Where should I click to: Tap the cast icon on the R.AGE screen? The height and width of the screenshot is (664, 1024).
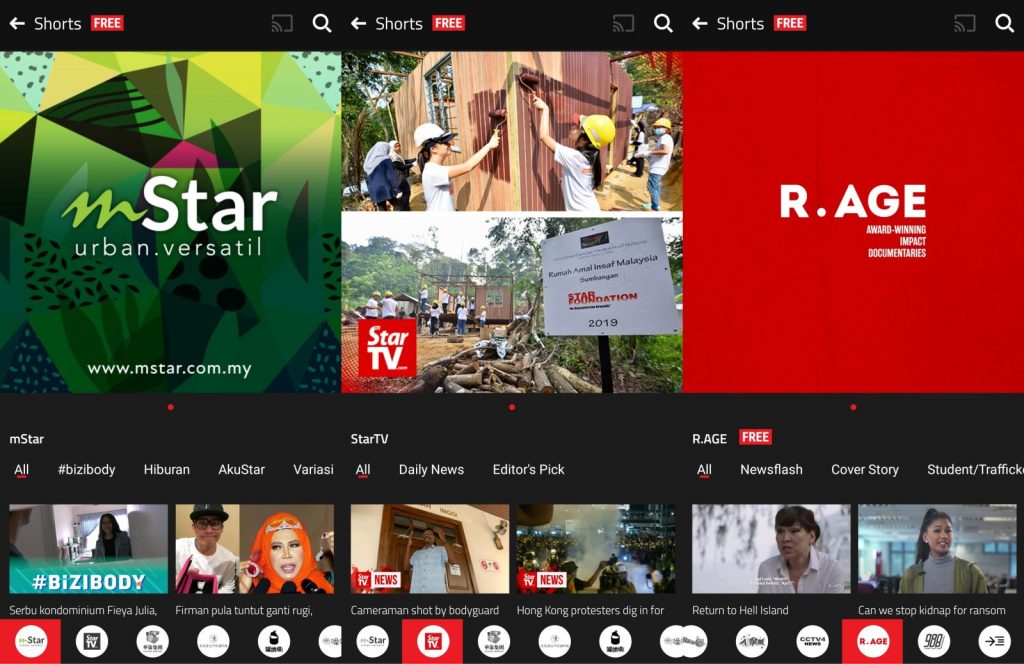point(965,24)
